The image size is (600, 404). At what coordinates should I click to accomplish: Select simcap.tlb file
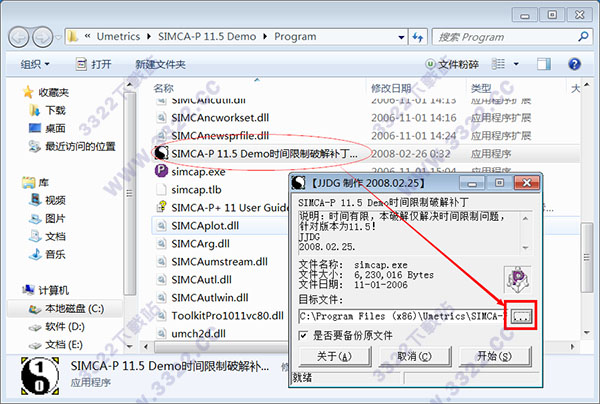[196, 189]
